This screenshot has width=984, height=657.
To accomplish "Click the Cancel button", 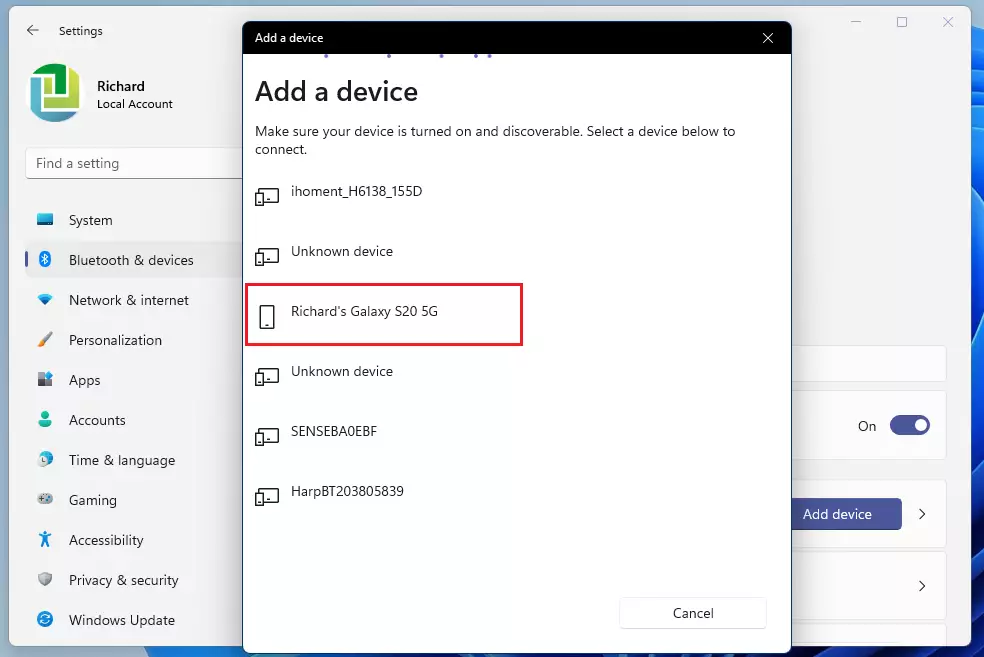I will click(693, 613).
